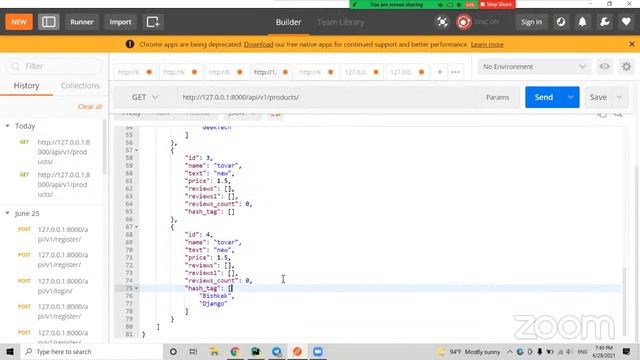Dismiss the Chrome apps deprecation banner
The image size is (640, 360).
pyautogui.click(x=631, y=44)
